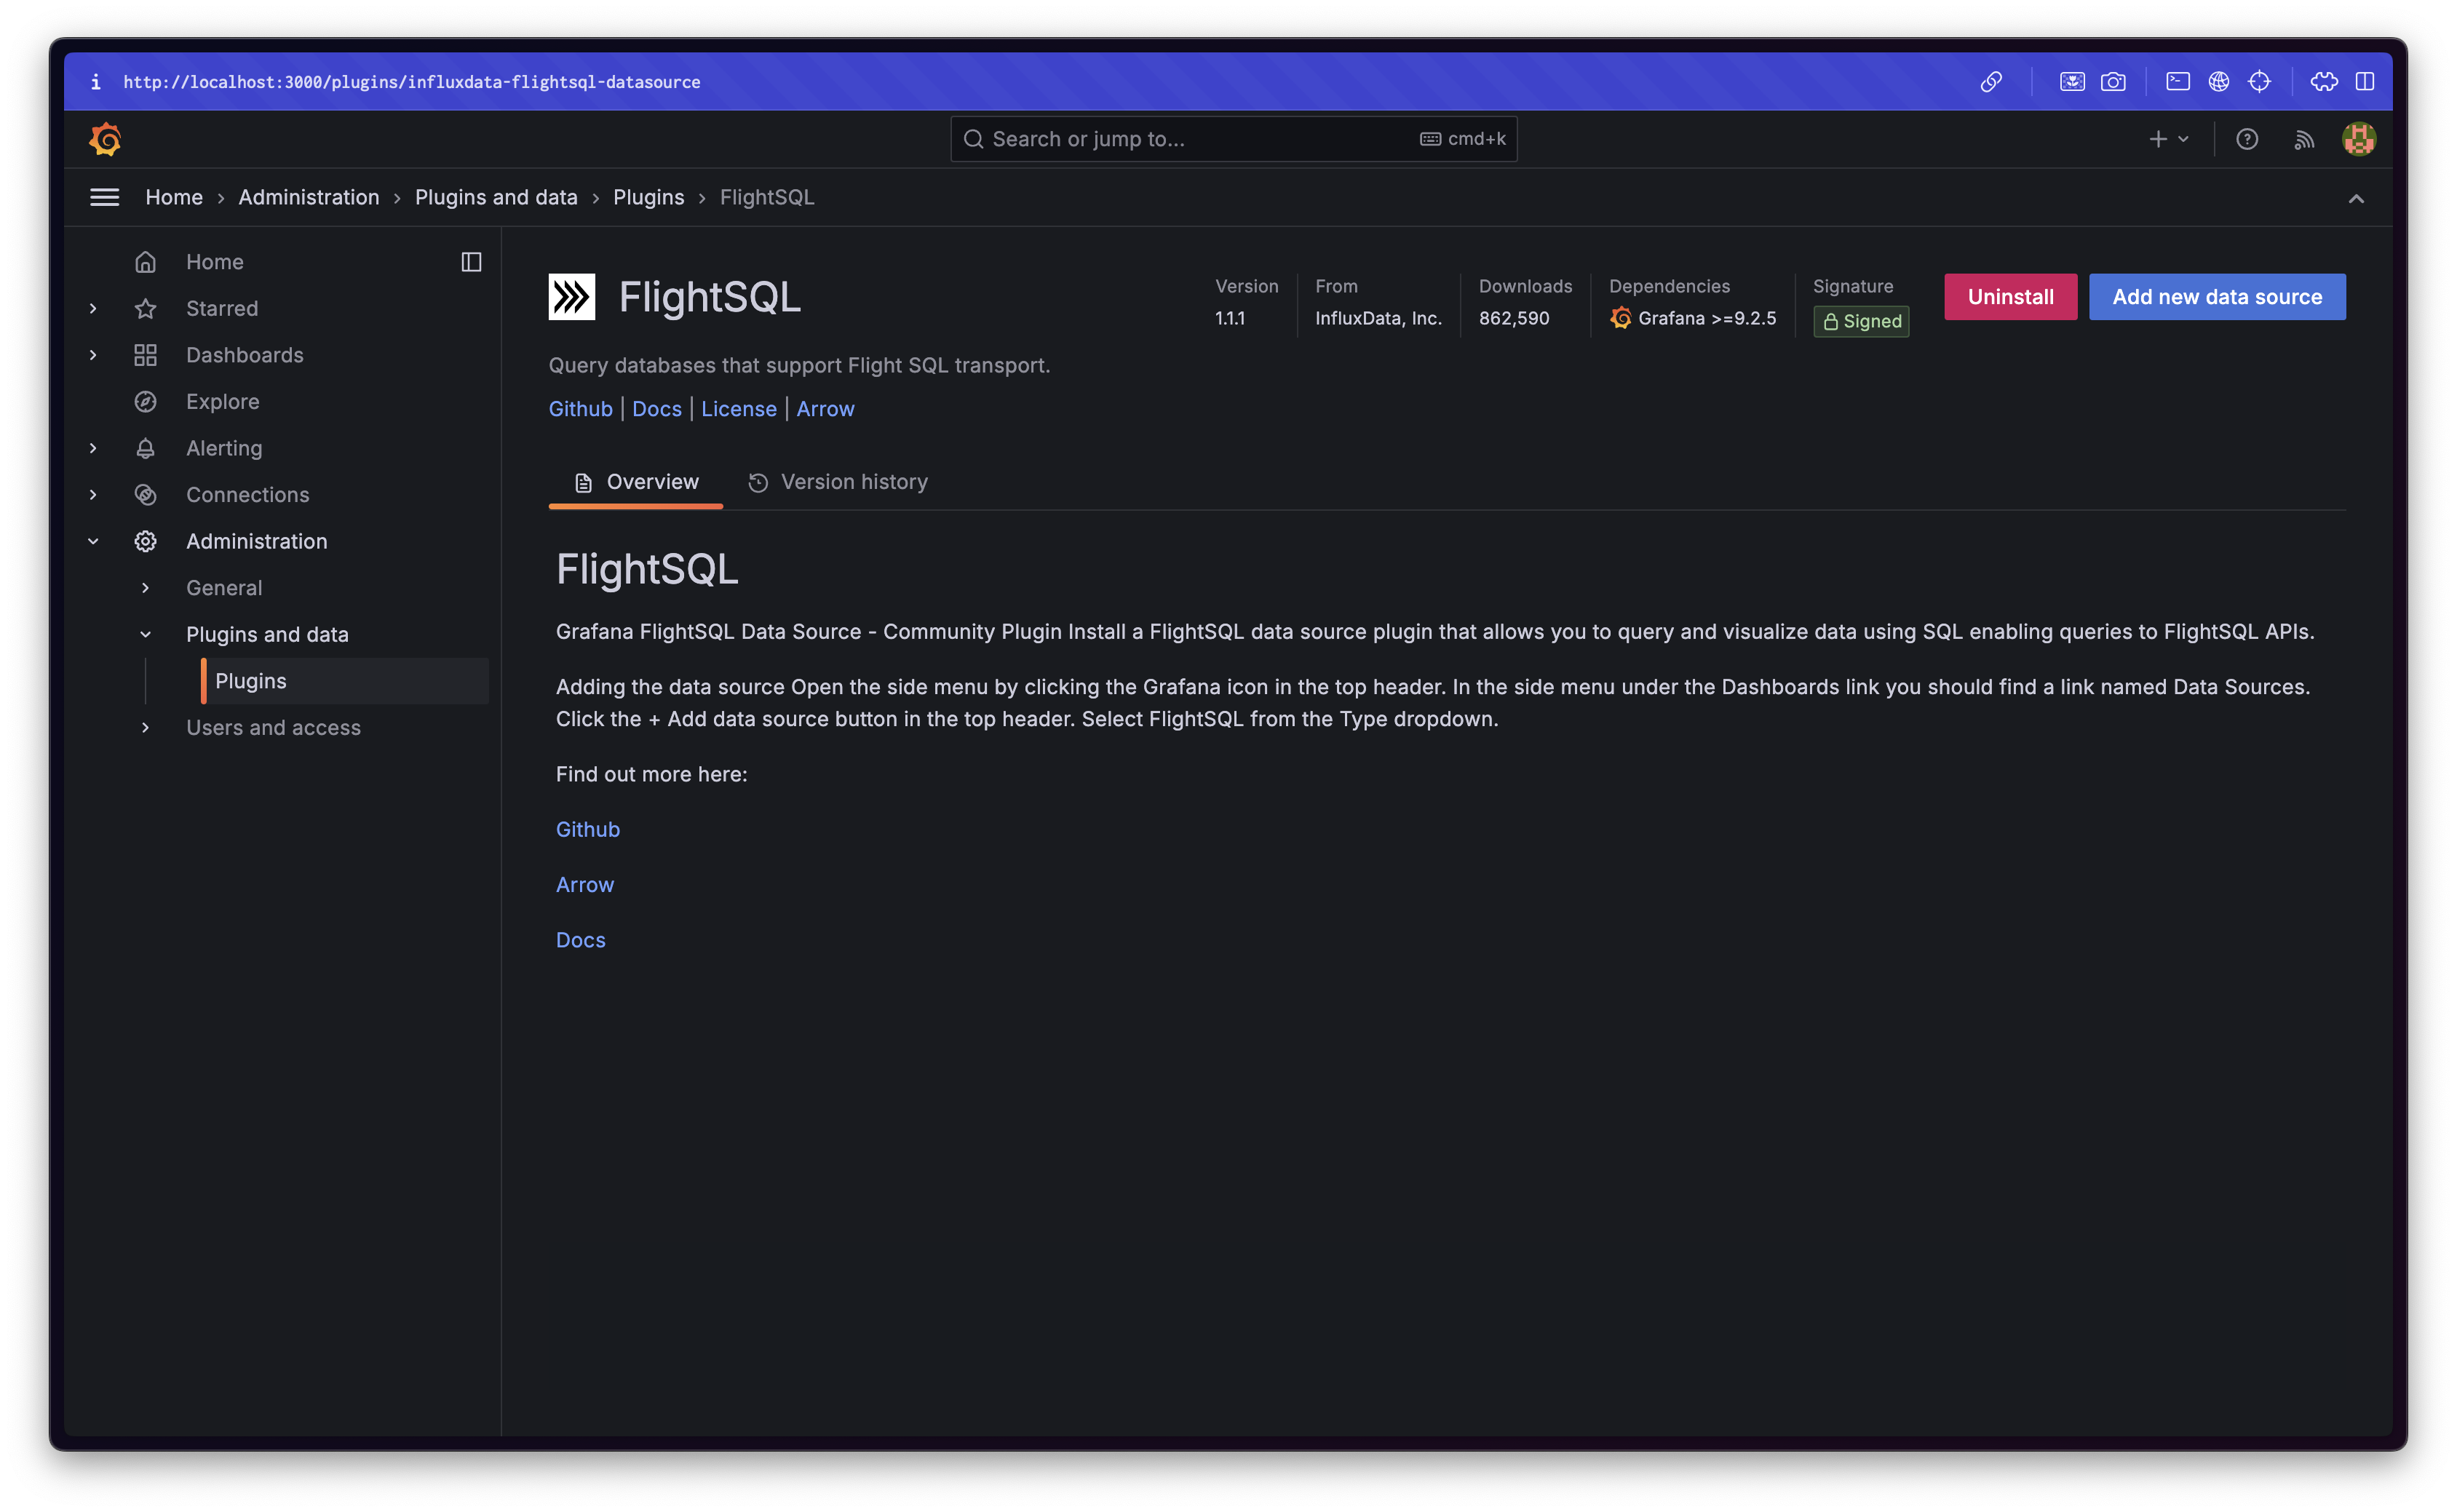
Task: Open the plus New dropdown menu
Action: (x=2168, y=139)
